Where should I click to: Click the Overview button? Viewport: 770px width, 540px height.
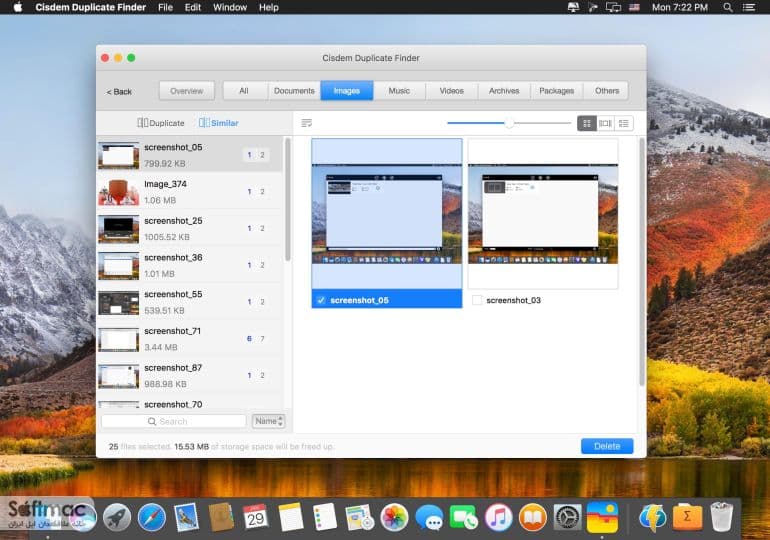[187, 91]
